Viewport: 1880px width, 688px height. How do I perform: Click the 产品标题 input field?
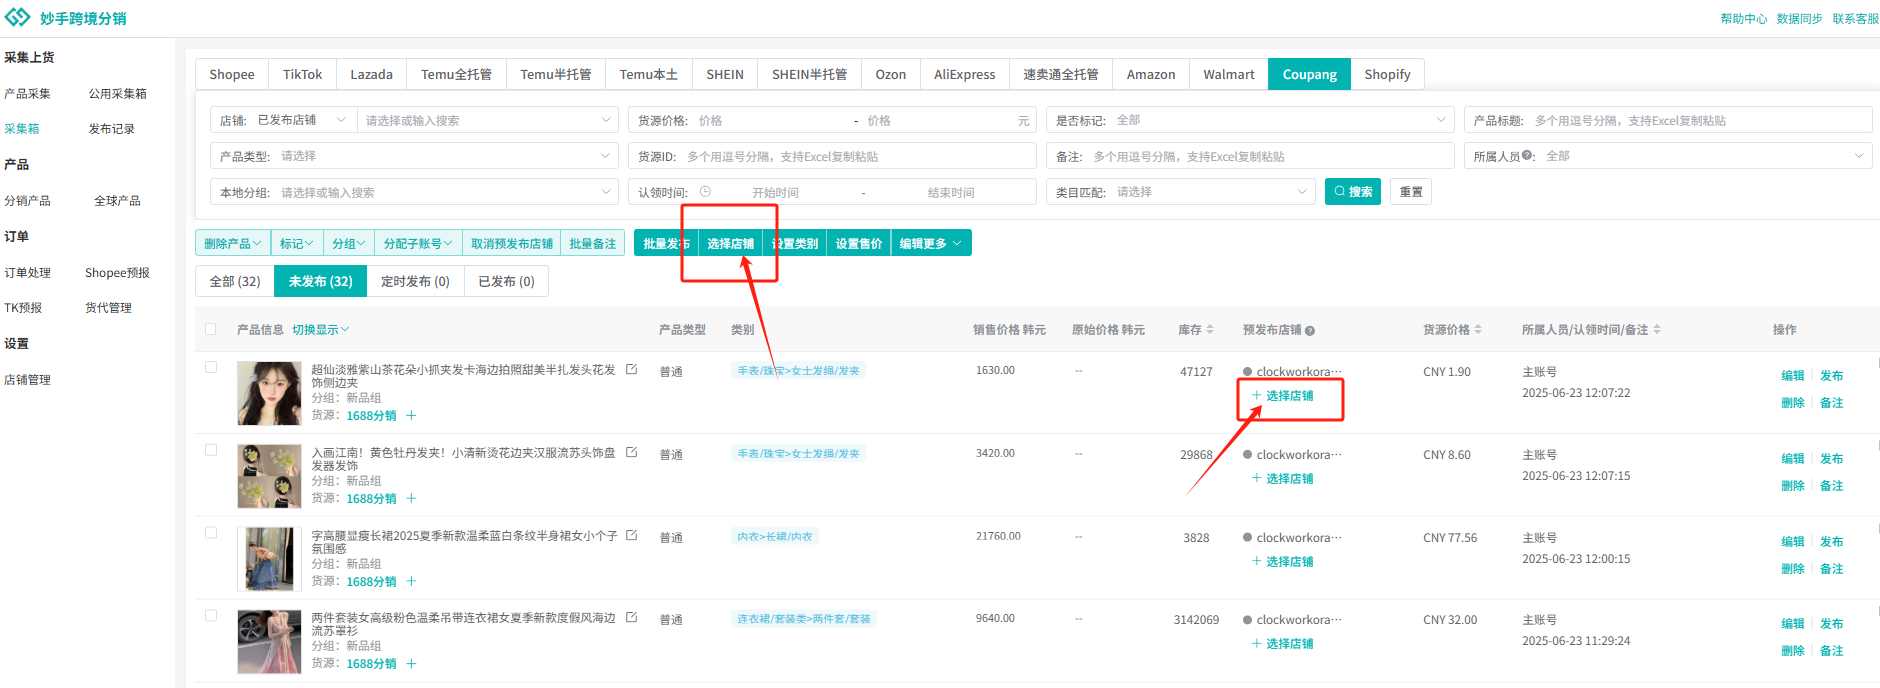[1668, 120]
